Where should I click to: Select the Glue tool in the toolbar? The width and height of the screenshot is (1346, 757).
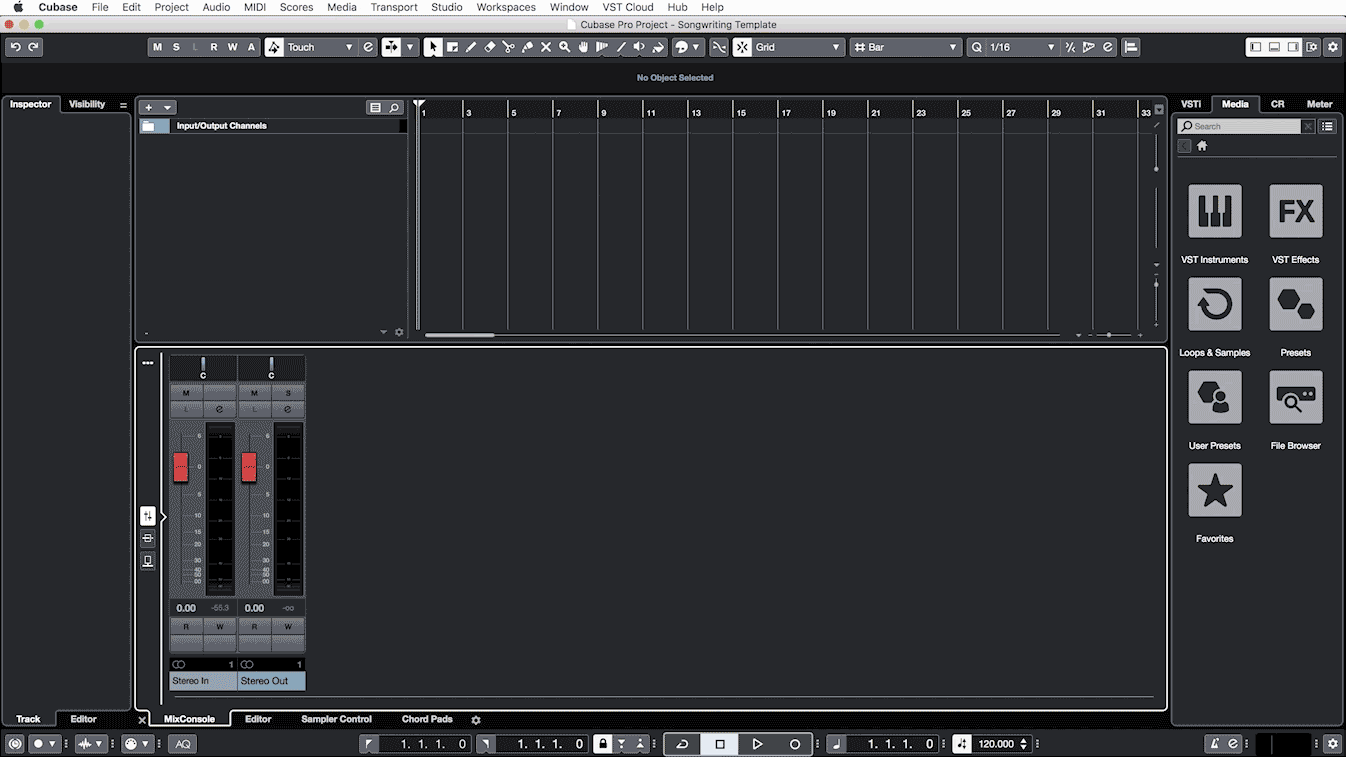(x=528, y=46)
